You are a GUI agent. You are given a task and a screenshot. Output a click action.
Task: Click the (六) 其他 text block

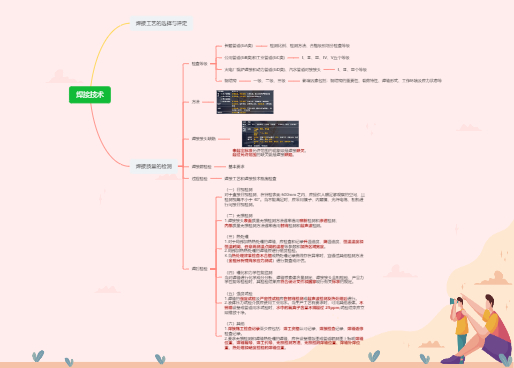(294, 336)
